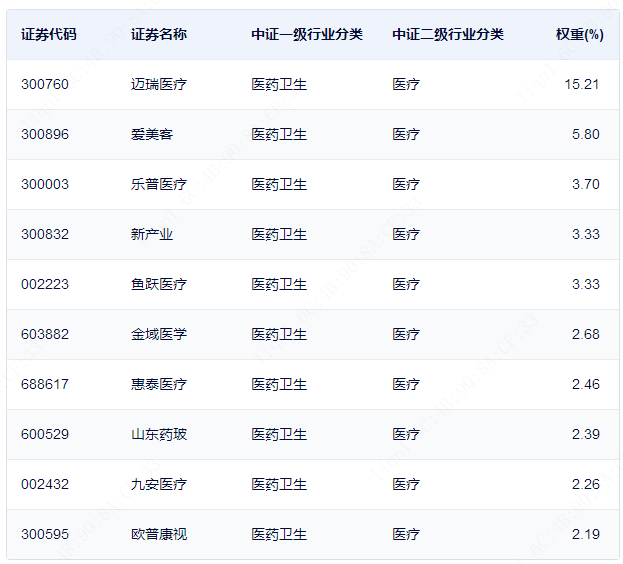
Task: Click the 证券名称 column header
Action: pos(159,35)
